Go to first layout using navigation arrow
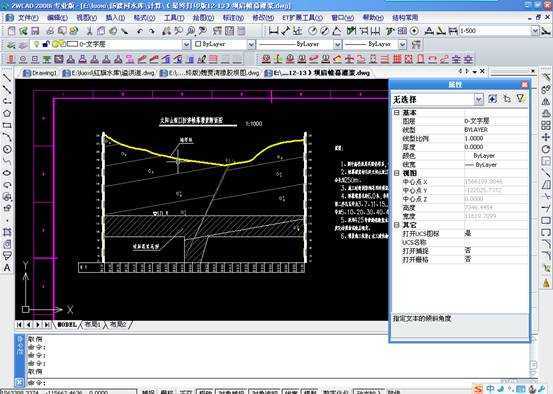This screenshot has width=553, height=394. pos(19,324)
